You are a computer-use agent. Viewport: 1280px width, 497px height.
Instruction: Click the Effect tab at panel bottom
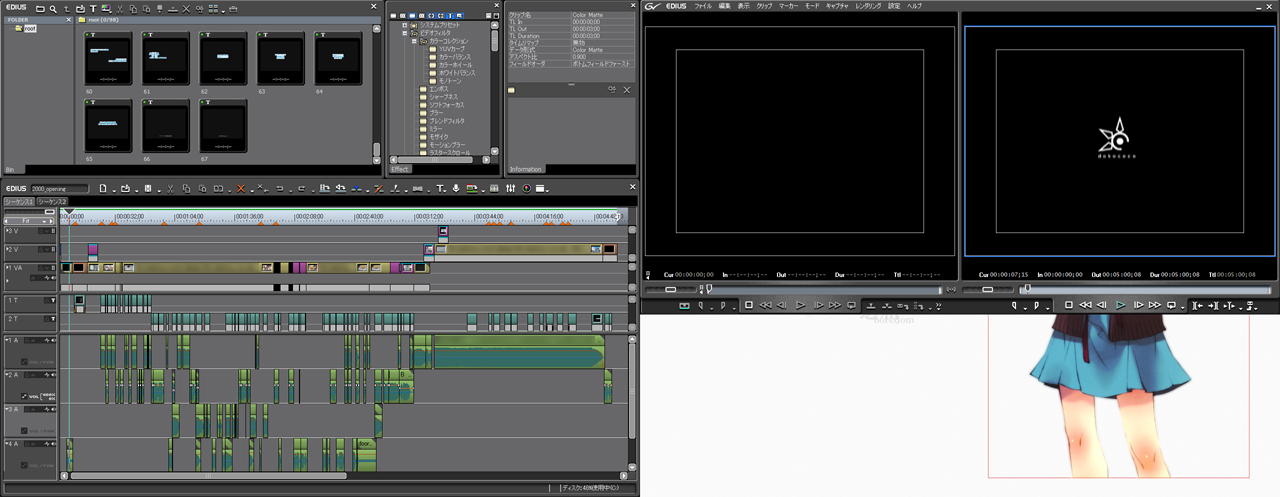(x=400, y=169)
